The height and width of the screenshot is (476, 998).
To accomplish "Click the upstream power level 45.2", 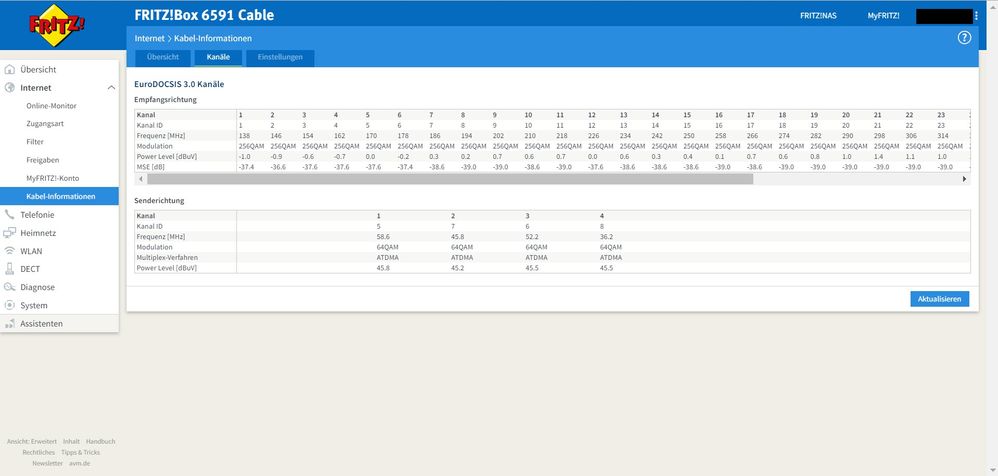I will pyautogui.click(x=458, y=268).
